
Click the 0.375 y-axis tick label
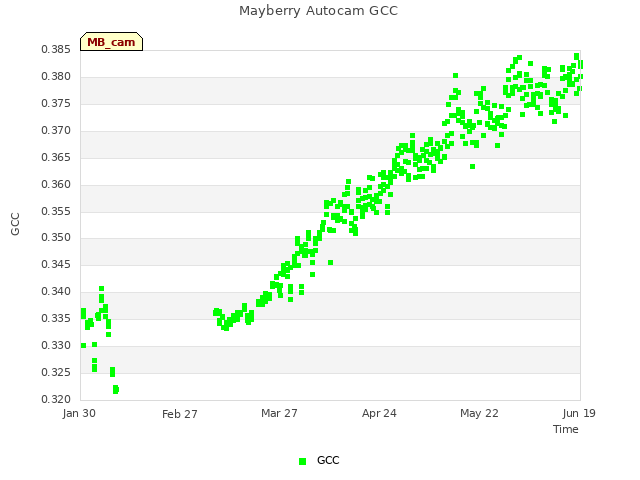click(56, 104)
